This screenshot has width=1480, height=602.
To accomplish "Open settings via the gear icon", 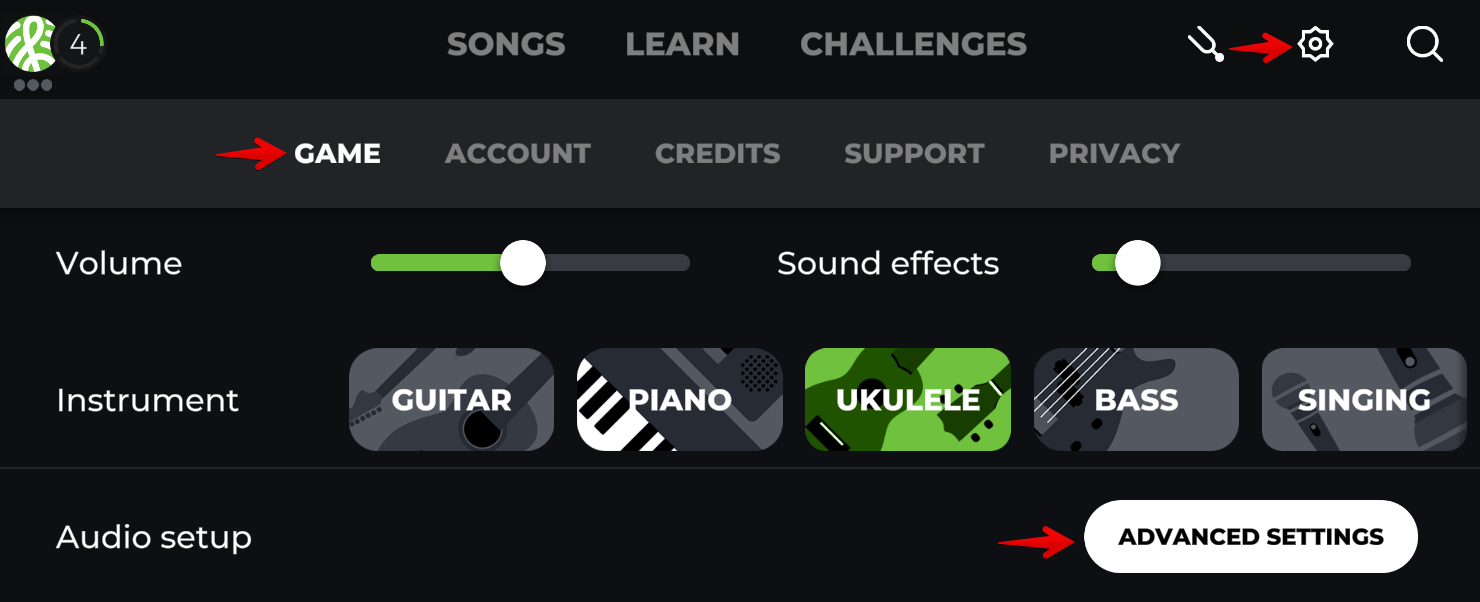I will 1315,44.
